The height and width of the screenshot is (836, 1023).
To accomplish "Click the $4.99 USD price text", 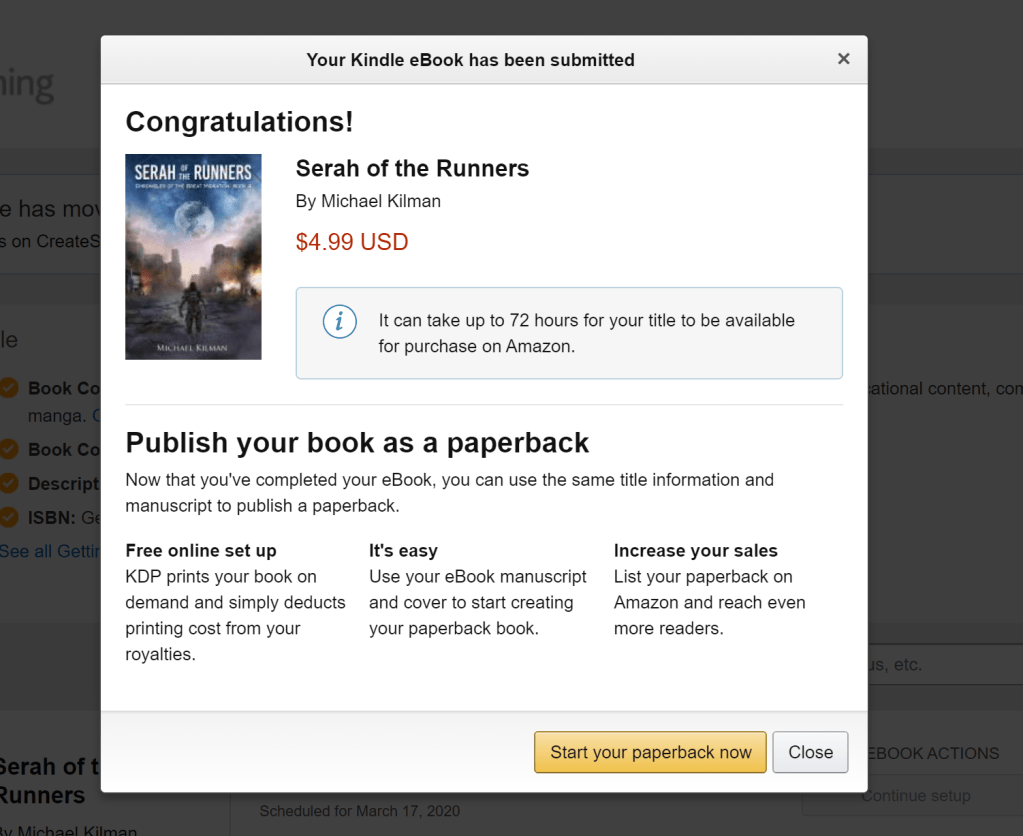I will pos(352,242).
